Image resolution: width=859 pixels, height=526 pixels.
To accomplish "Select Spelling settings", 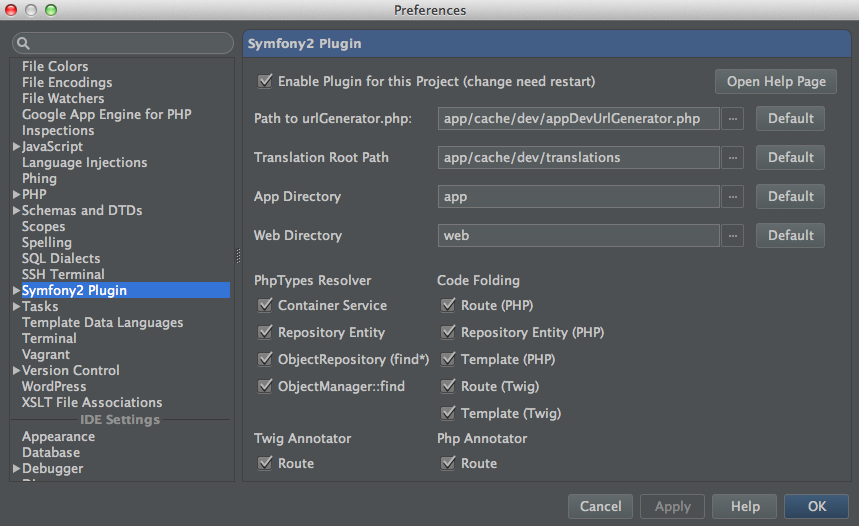I will coord(47,243).
